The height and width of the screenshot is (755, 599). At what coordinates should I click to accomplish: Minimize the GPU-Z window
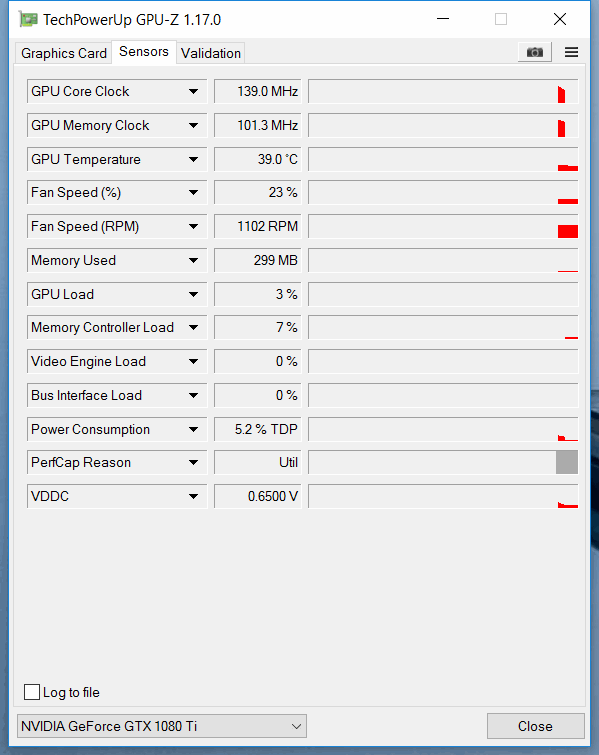[443, 19]
